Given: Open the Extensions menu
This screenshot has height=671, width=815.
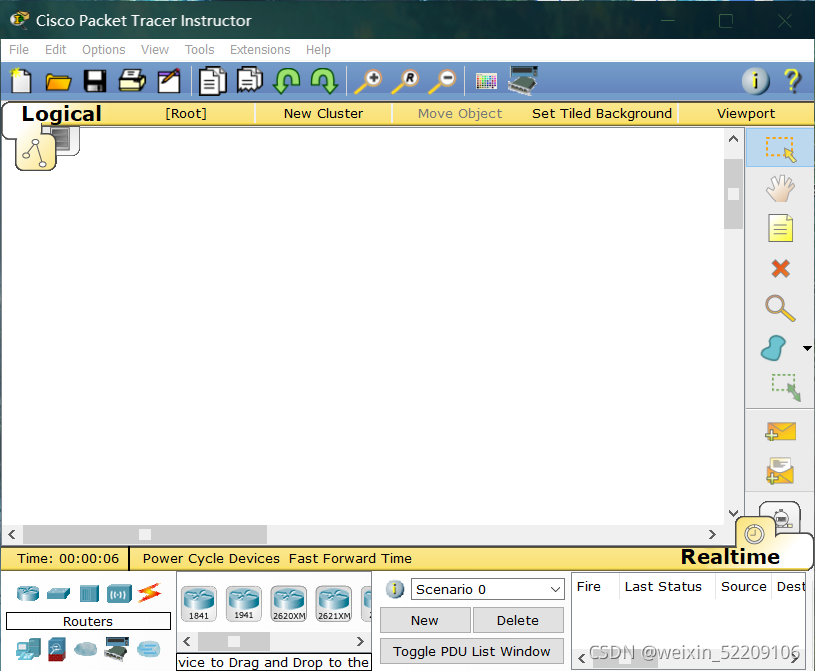Looking at the screenshot, I should (x=260, y=49).
